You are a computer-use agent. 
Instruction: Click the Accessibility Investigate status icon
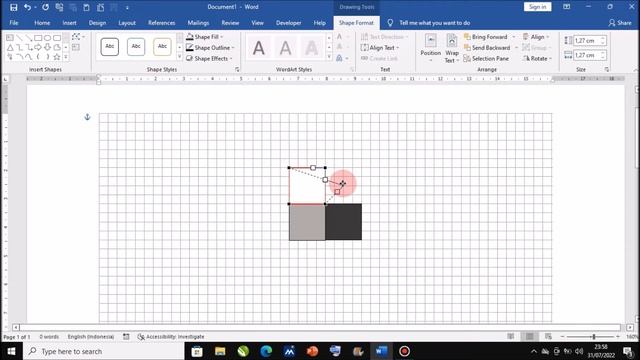[141, 337]
